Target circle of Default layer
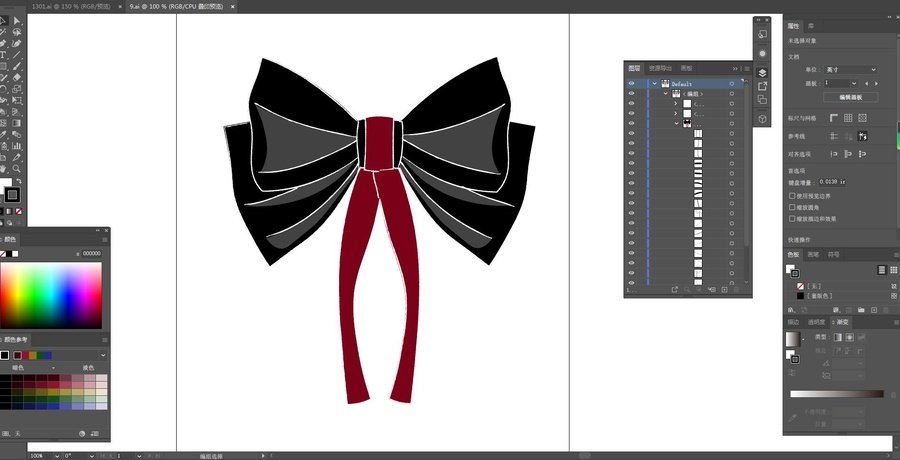The height and width of the screenshot is (460, 900). [x=732, y=84]
